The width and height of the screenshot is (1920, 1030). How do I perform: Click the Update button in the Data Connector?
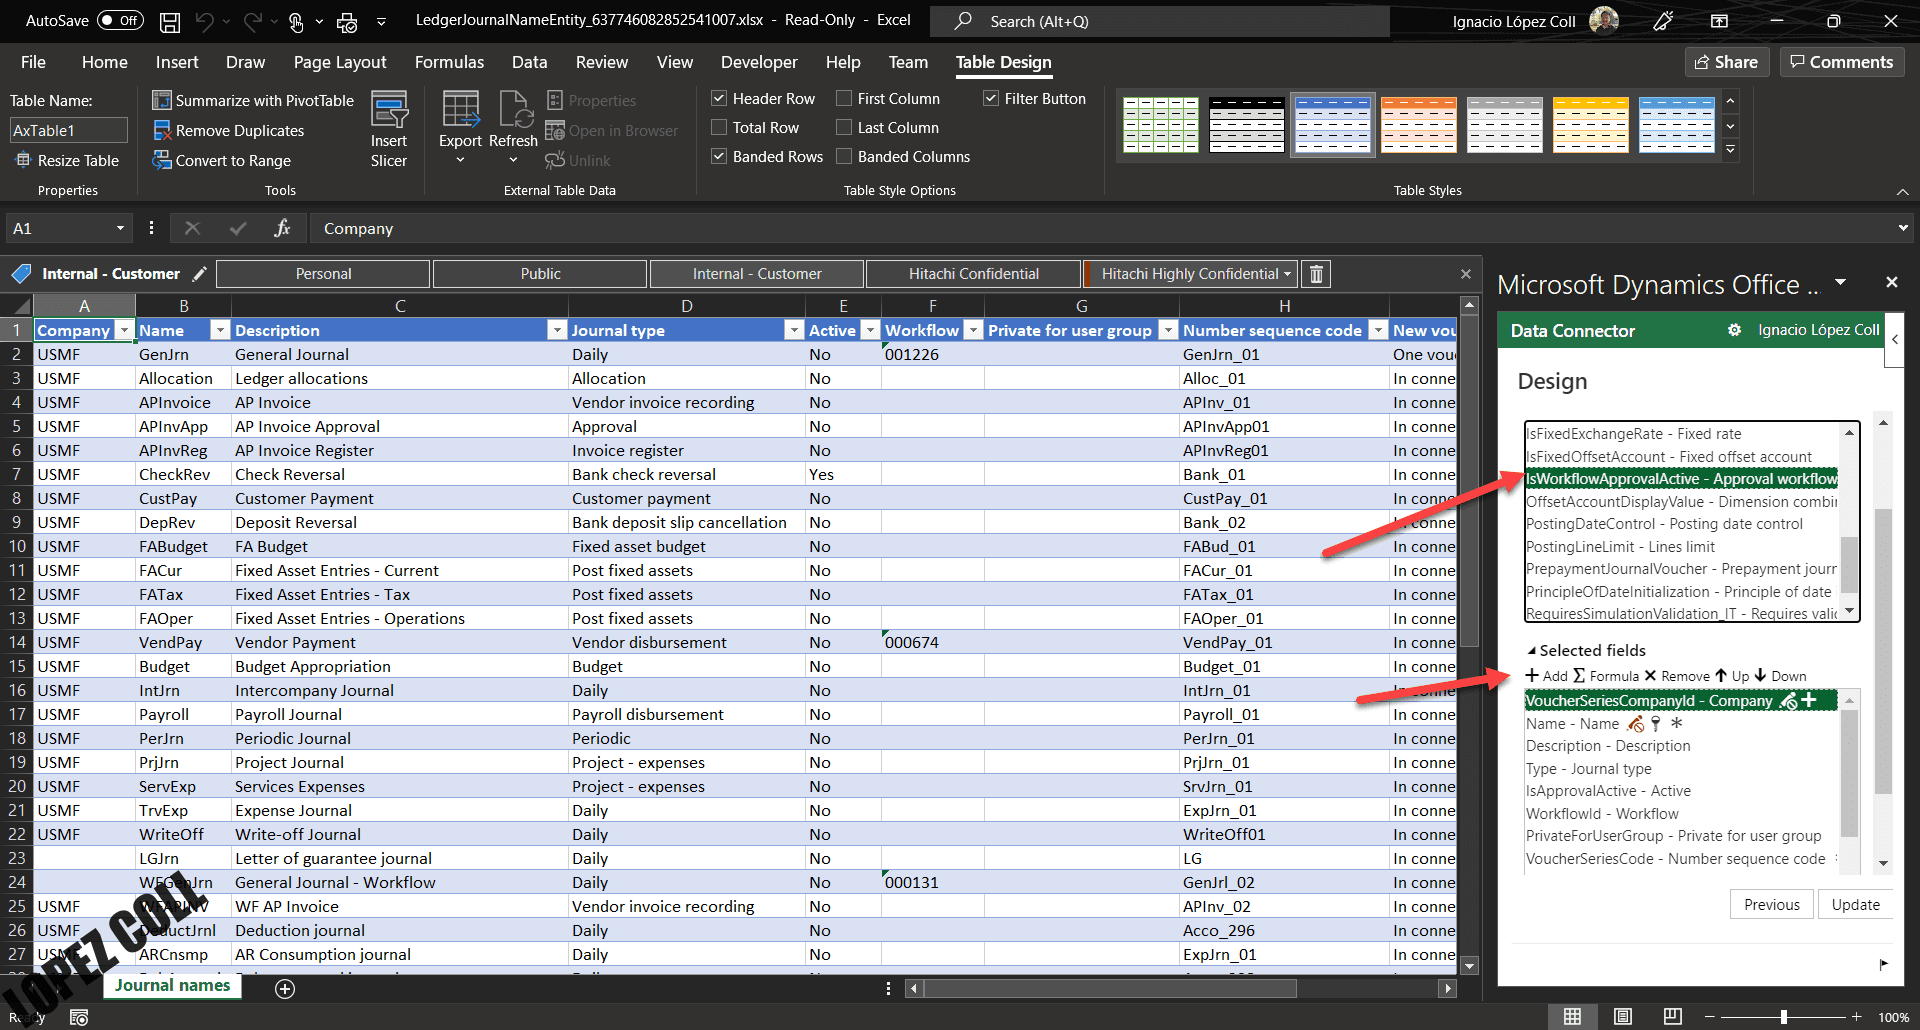coord(1855,904)
